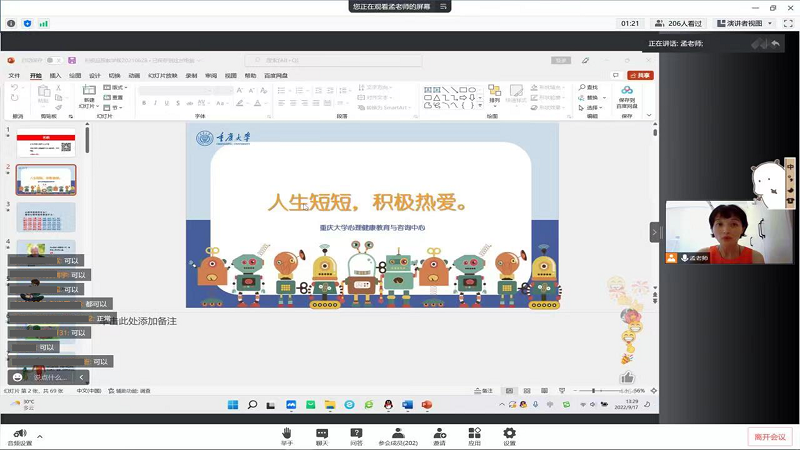
Task: Click the Format Painter icon
Action: pos(58,107)
